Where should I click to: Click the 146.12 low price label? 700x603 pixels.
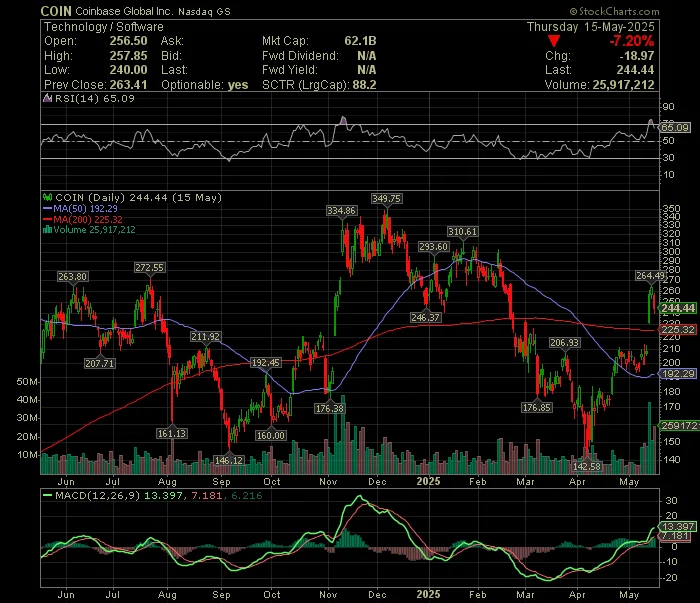tap(229, 461)
